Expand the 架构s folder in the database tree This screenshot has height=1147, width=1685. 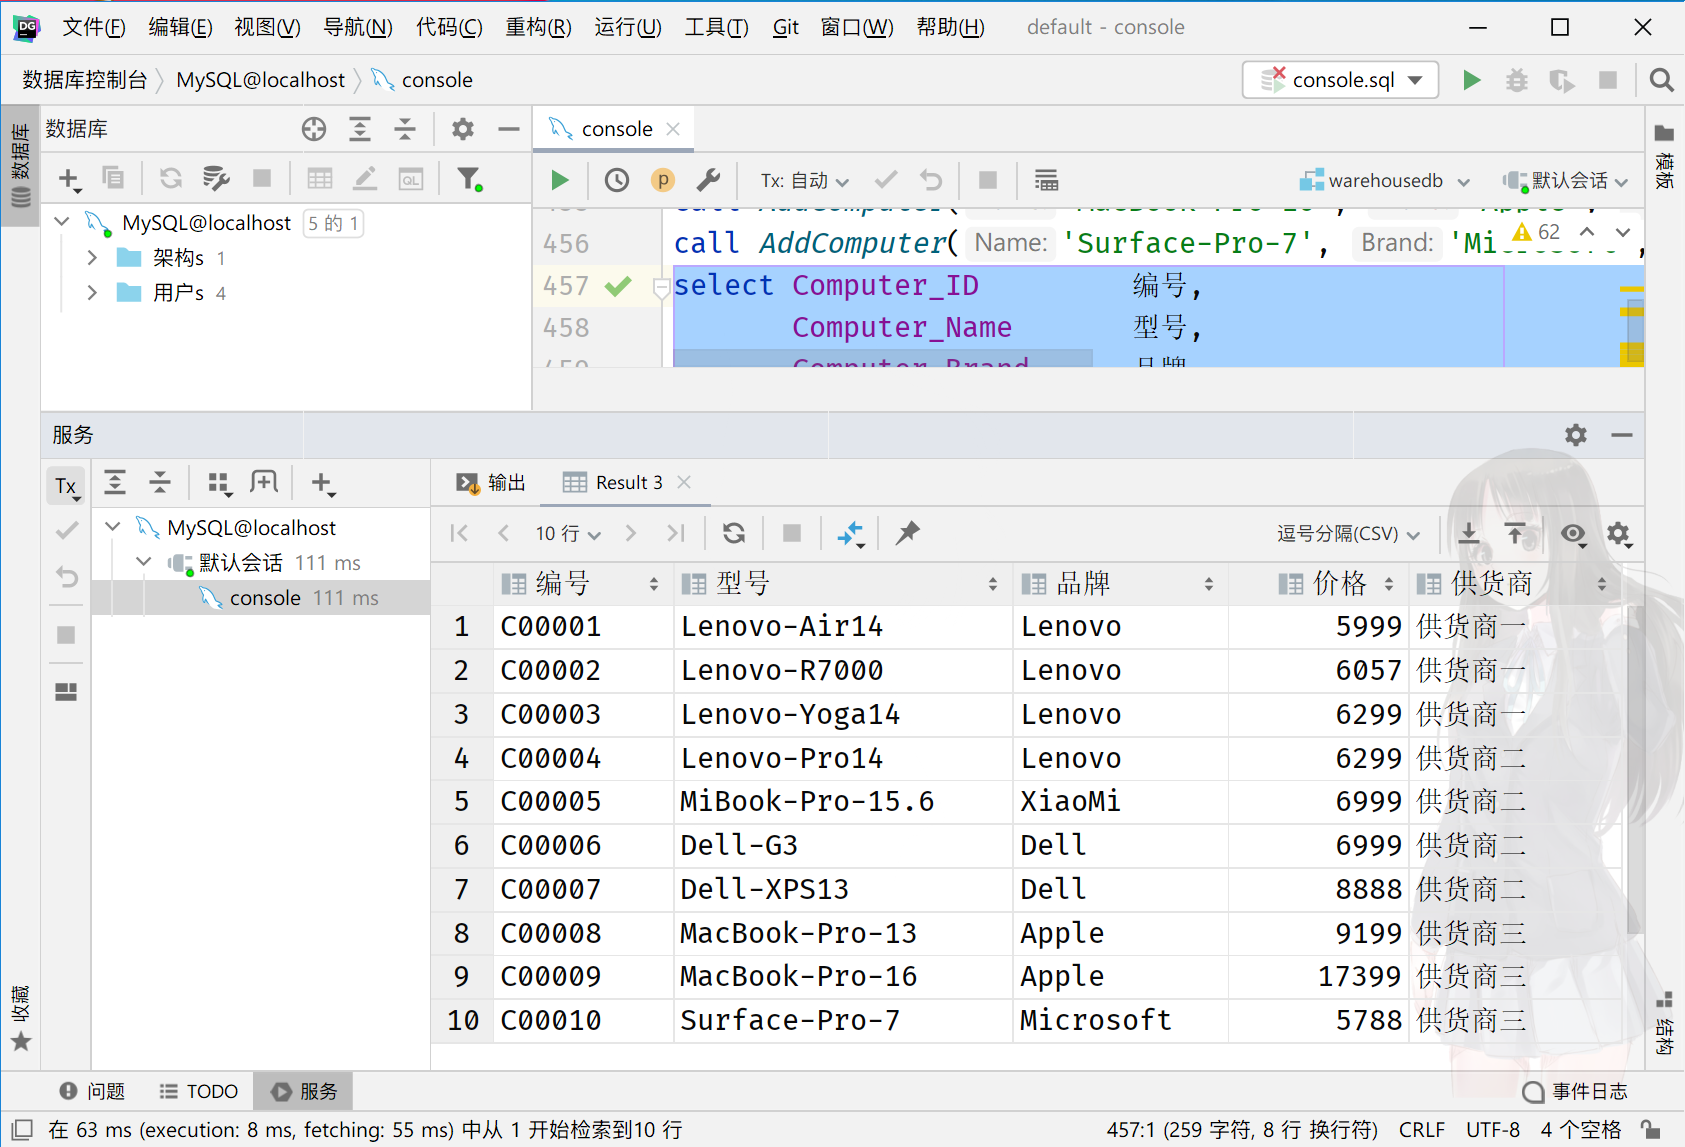[92, 258]
